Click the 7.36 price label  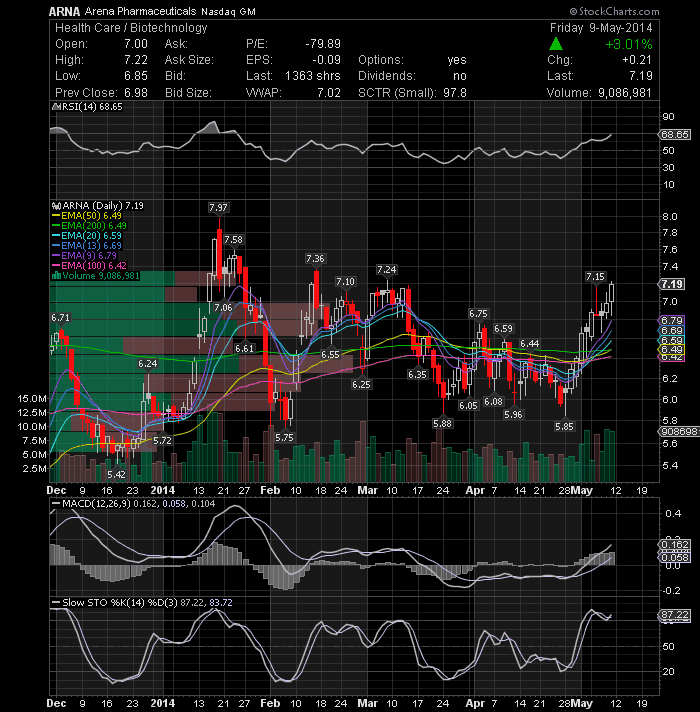(315, 258)
